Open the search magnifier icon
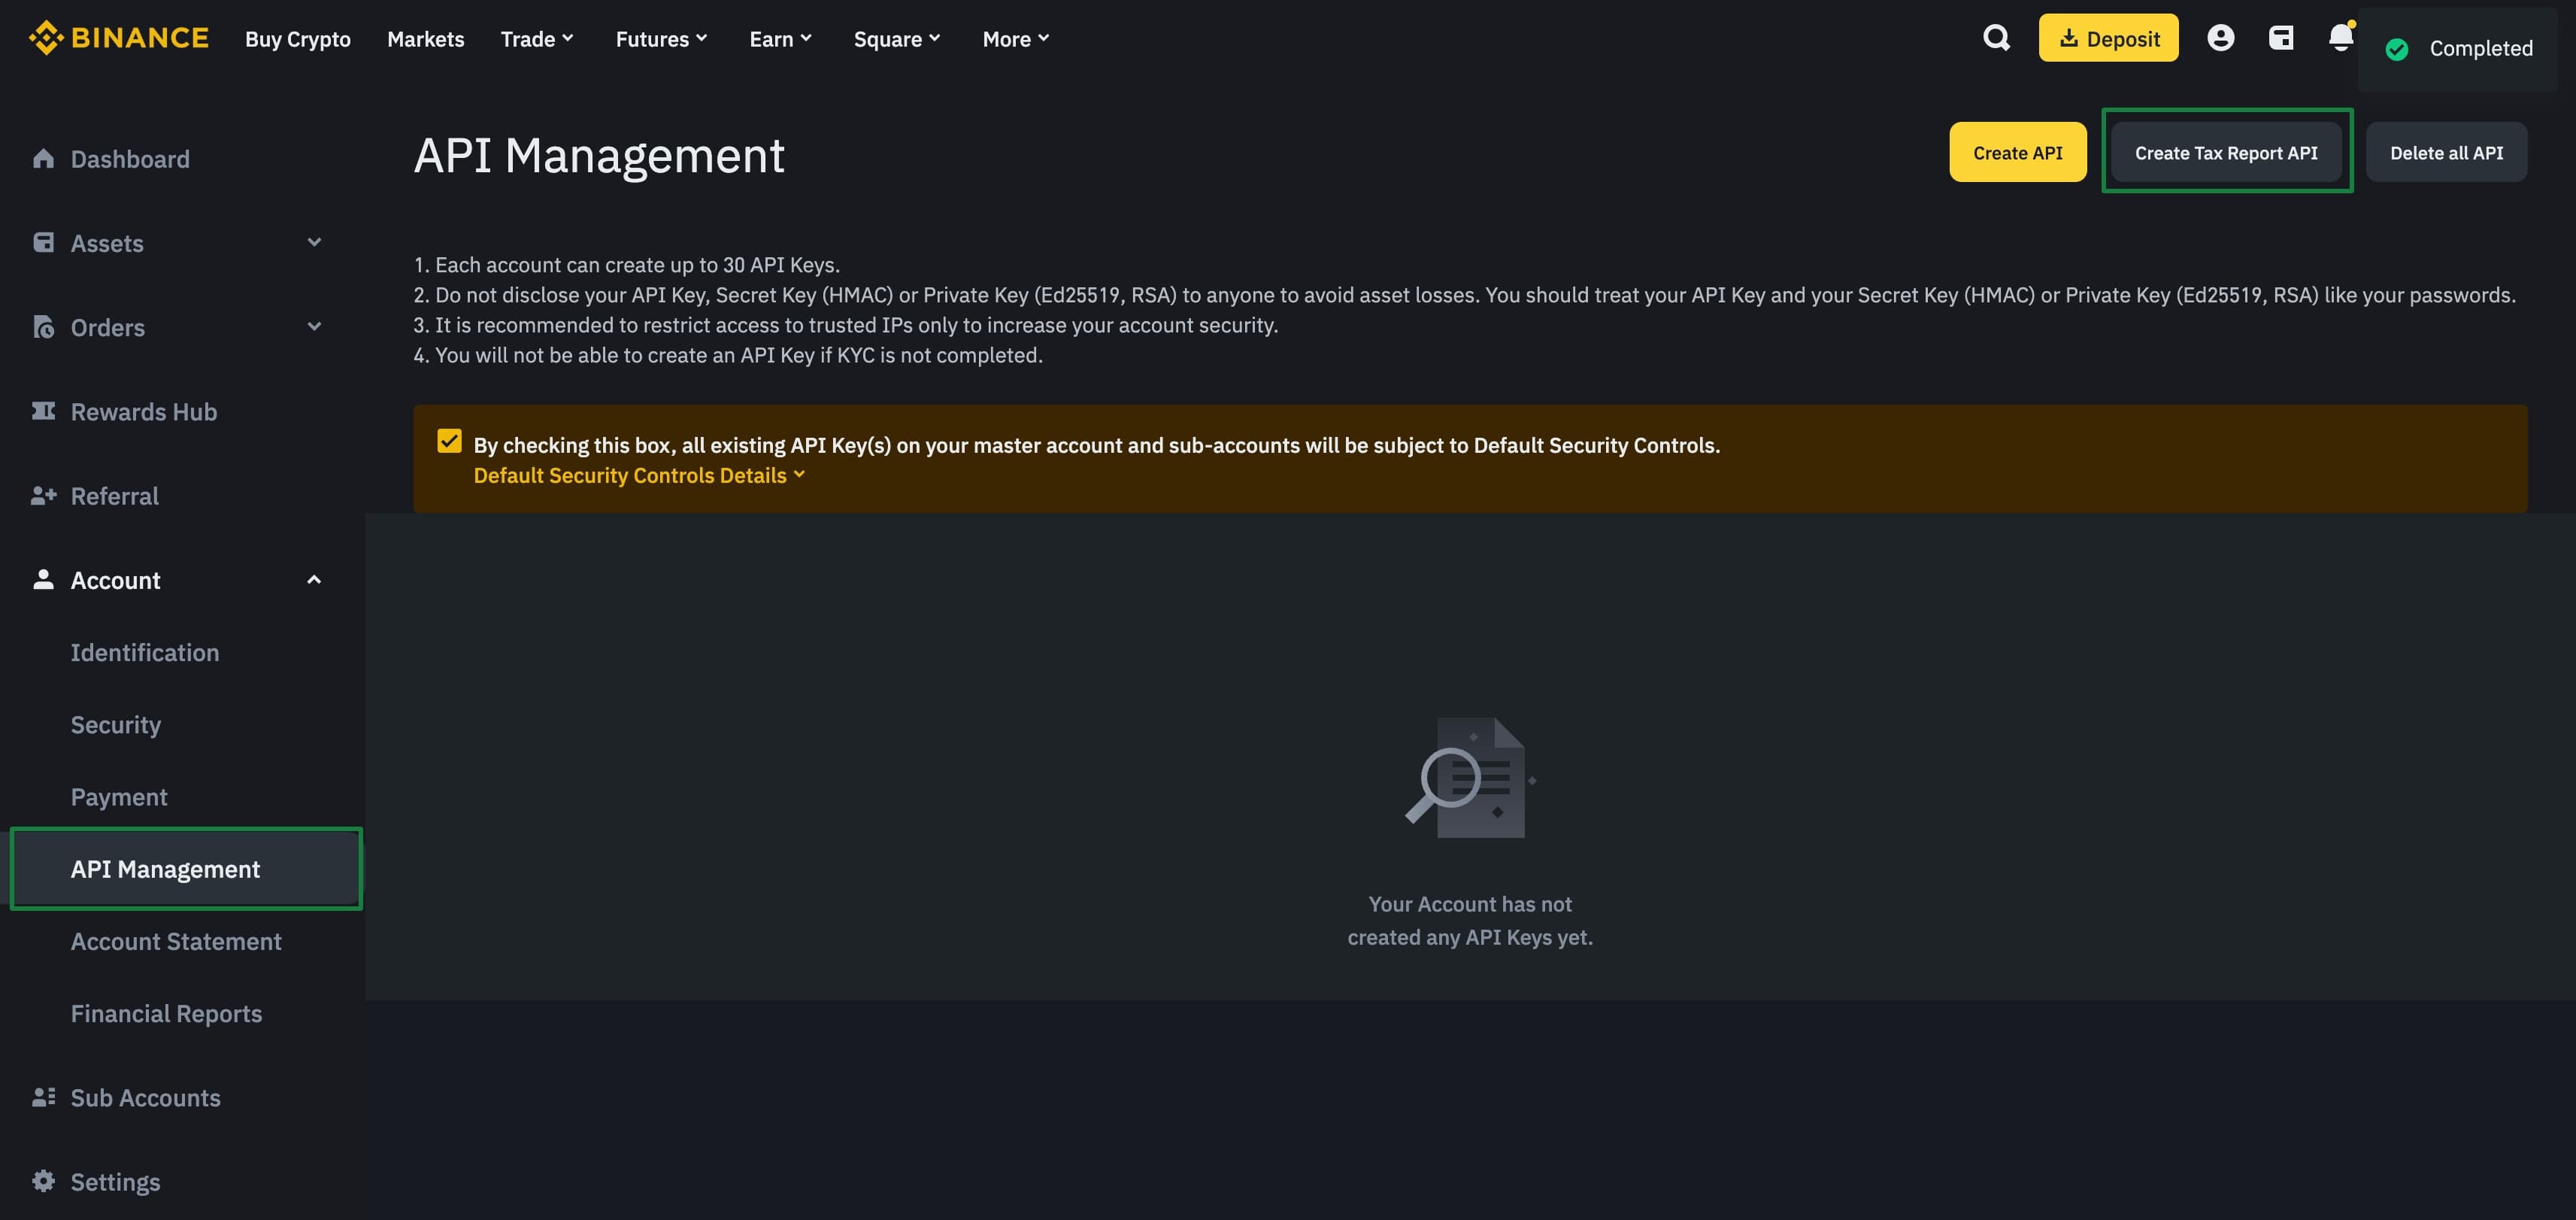 (1996, 38)
